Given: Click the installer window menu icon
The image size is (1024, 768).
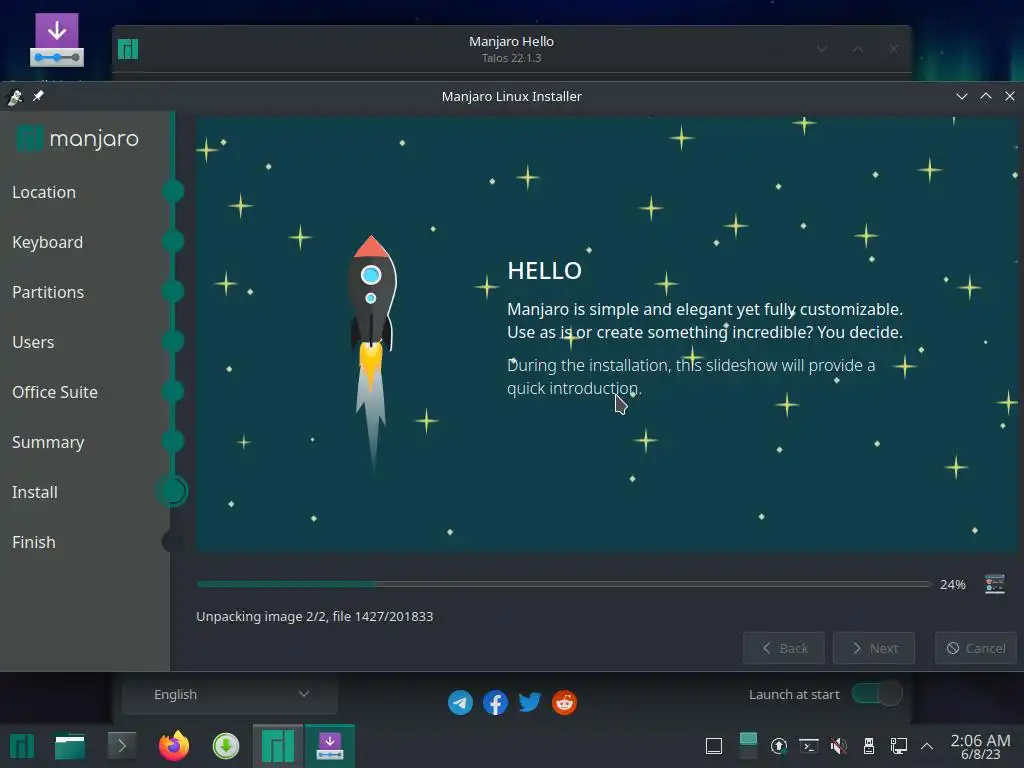Looking at the screenshot, I should pos(14,97).
